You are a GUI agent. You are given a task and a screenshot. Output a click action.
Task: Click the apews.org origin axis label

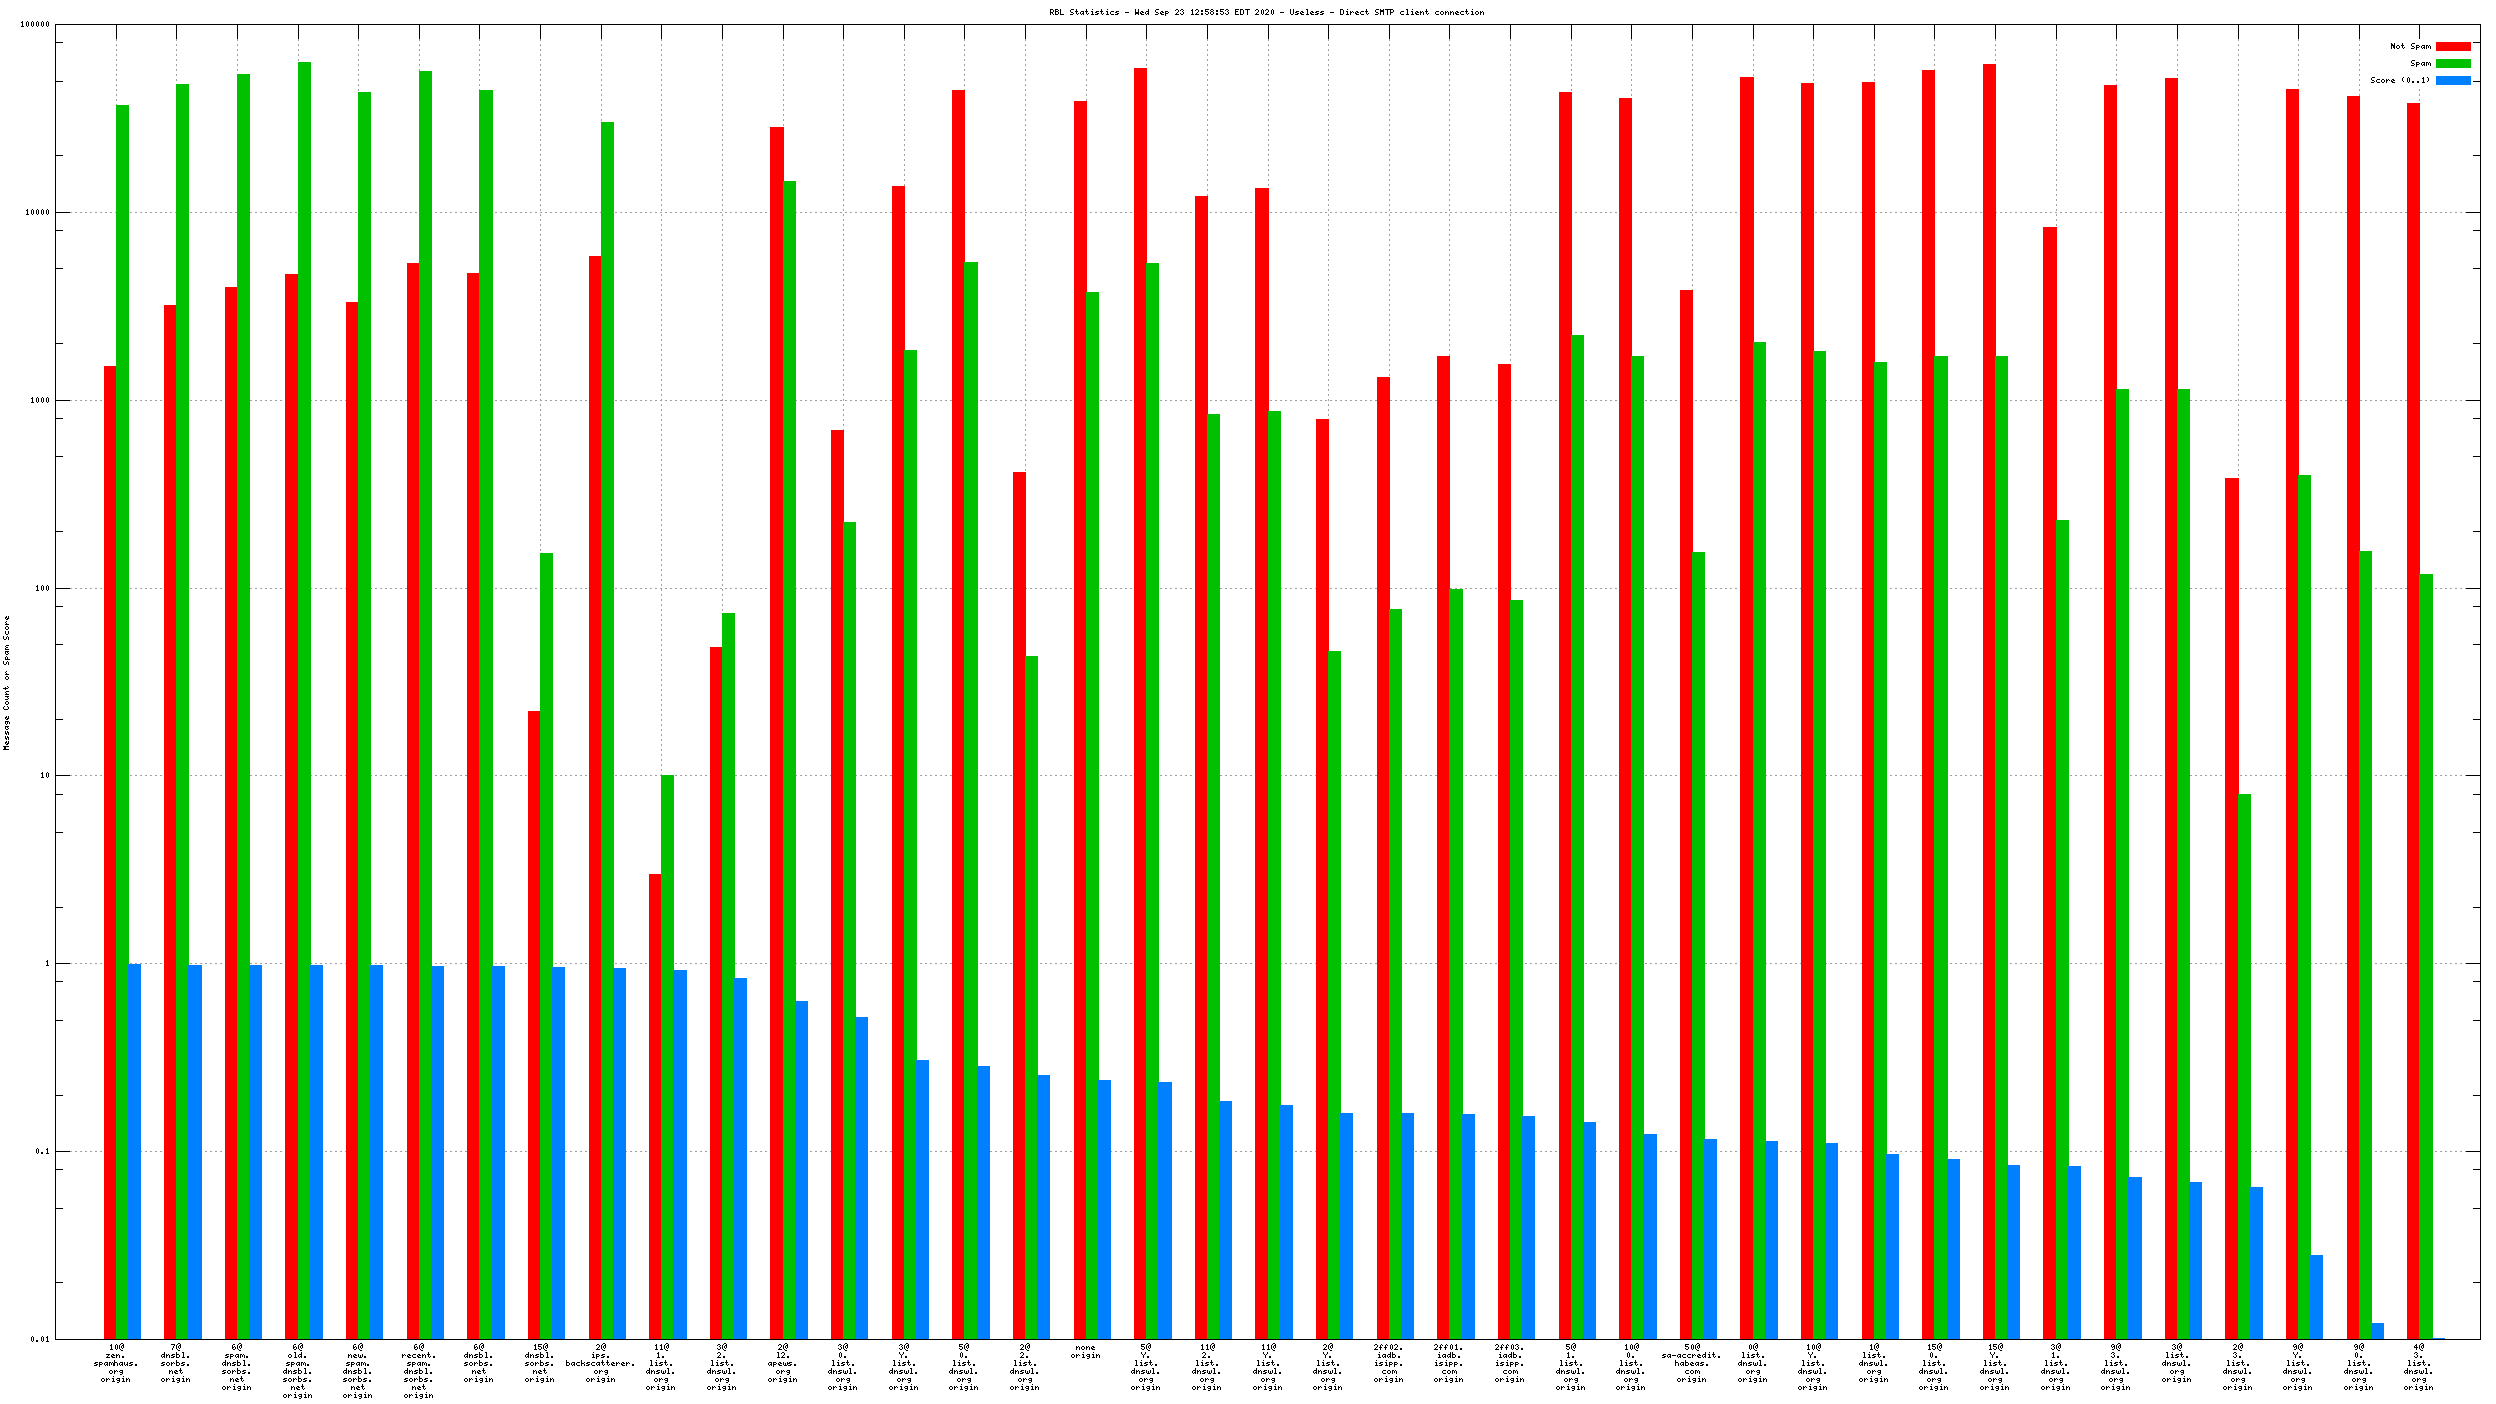[x=783, y=1363]
